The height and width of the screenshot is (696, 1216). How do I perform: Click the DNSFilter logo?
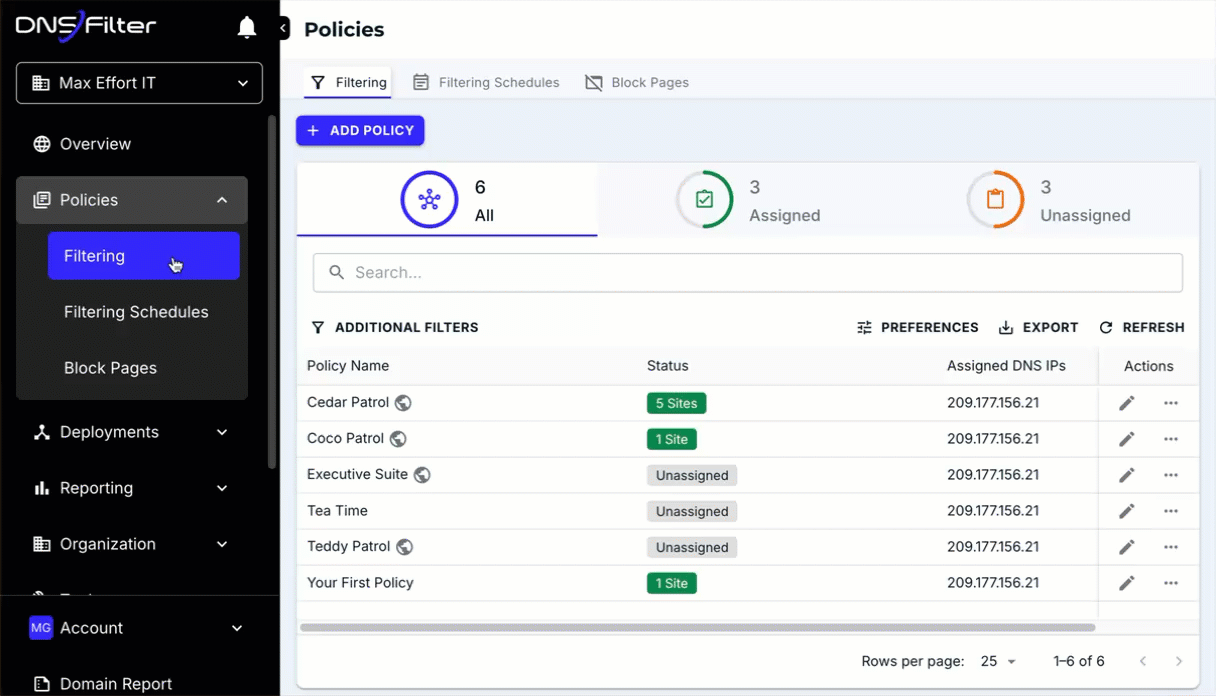(85, 26)
